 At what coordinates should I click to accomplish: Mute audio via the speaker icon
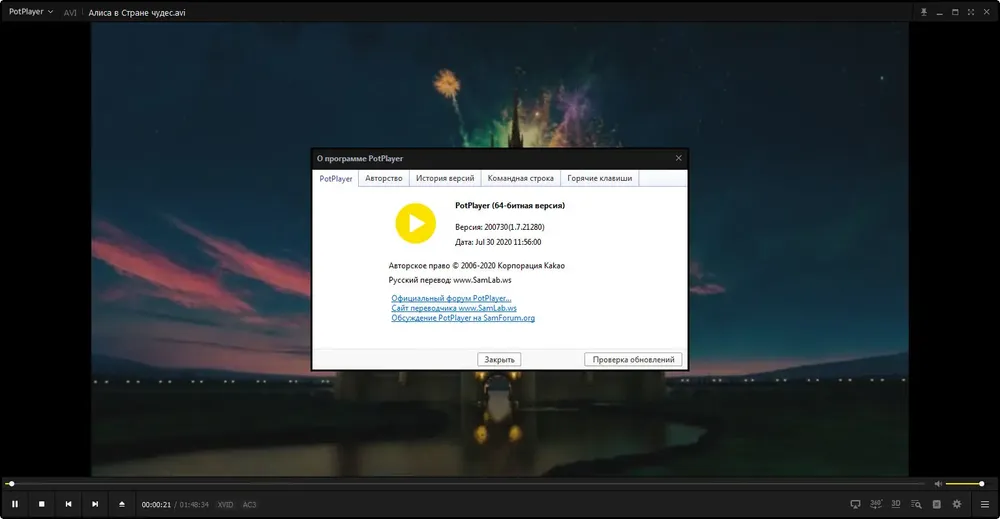938,484
